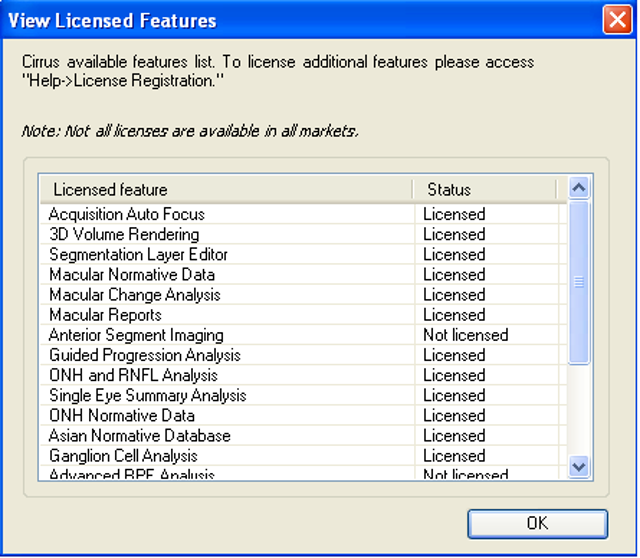Select the ONH and RNFL Analysis row
The height and width of the screenshot is (558, 640).
click(303, 375)
